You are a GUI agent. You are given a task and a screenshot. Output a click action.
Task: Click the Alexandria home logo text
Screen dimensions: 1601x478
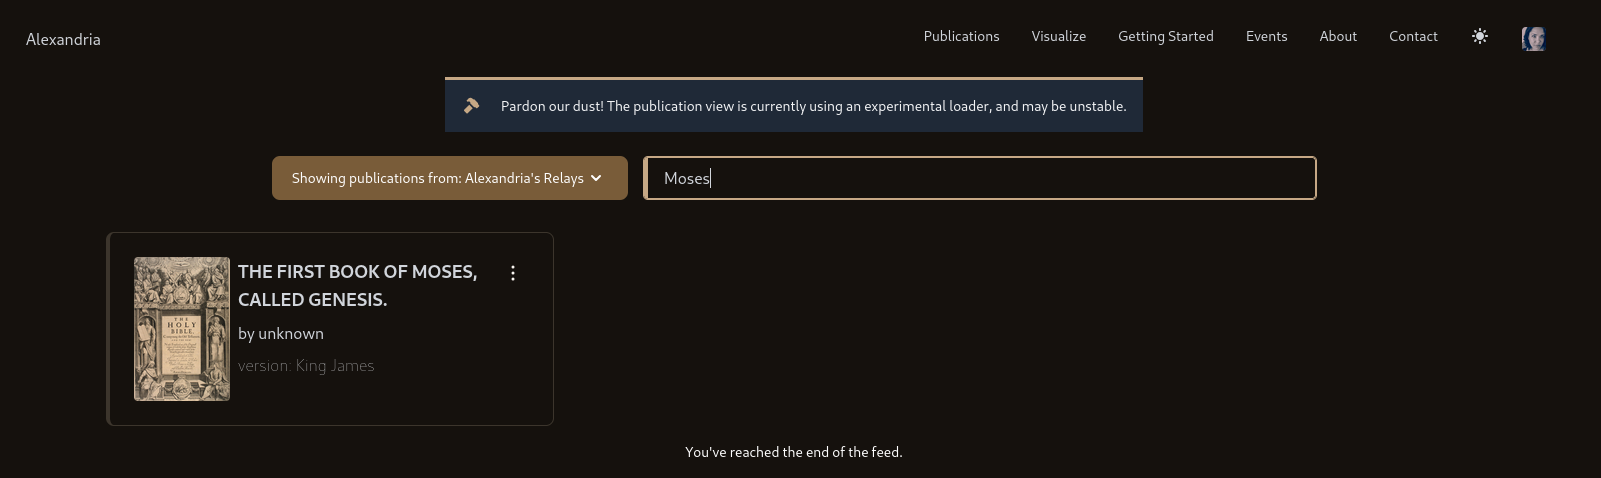coord(63,39)
